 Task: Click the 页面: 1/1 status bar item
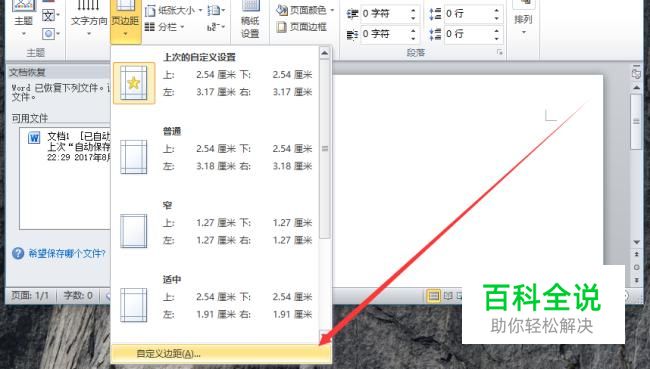(30, 296)
